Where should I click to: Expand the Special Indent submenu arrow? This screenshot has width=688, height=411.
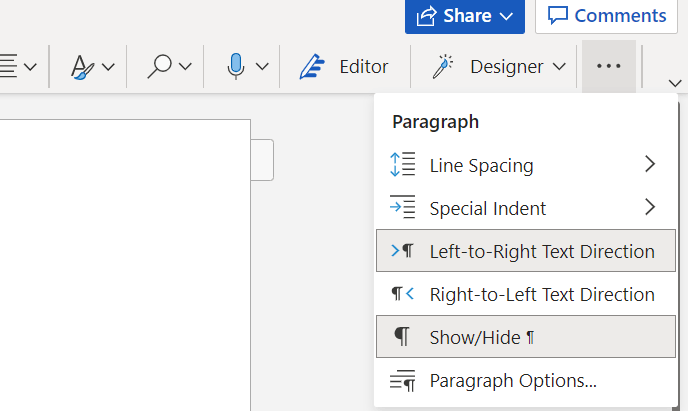click(x=650, y=208)
